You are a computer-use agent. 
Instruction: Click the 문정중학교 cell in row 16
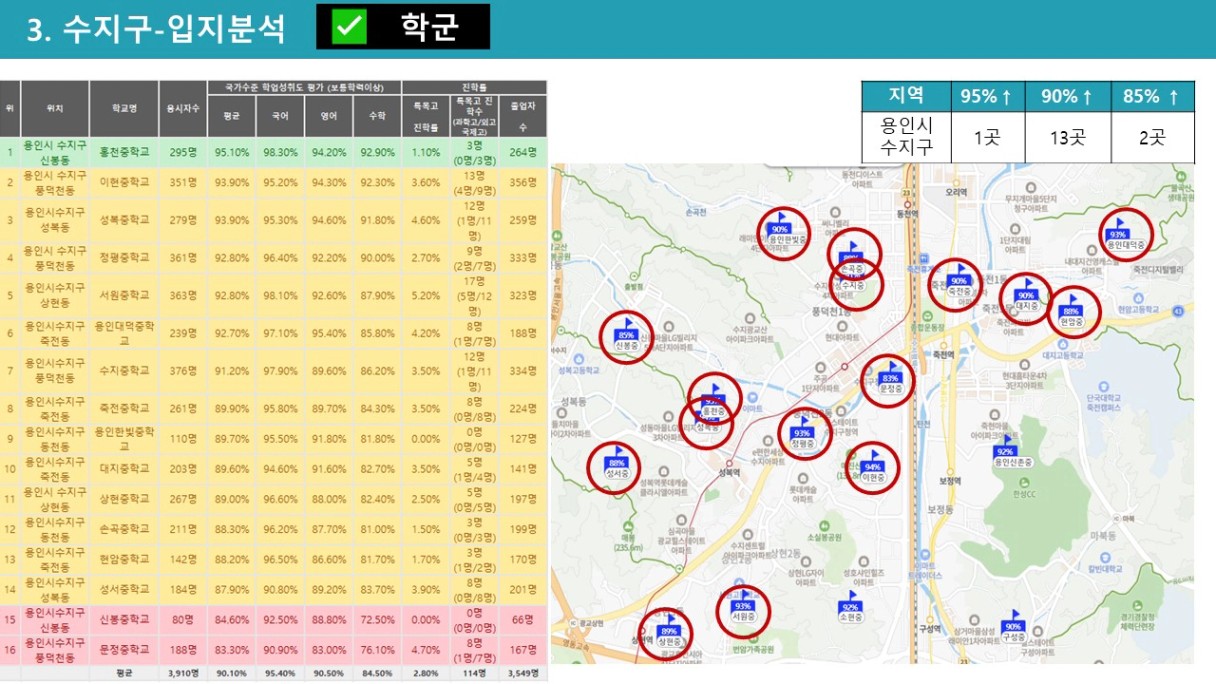(x=124, y=650)
